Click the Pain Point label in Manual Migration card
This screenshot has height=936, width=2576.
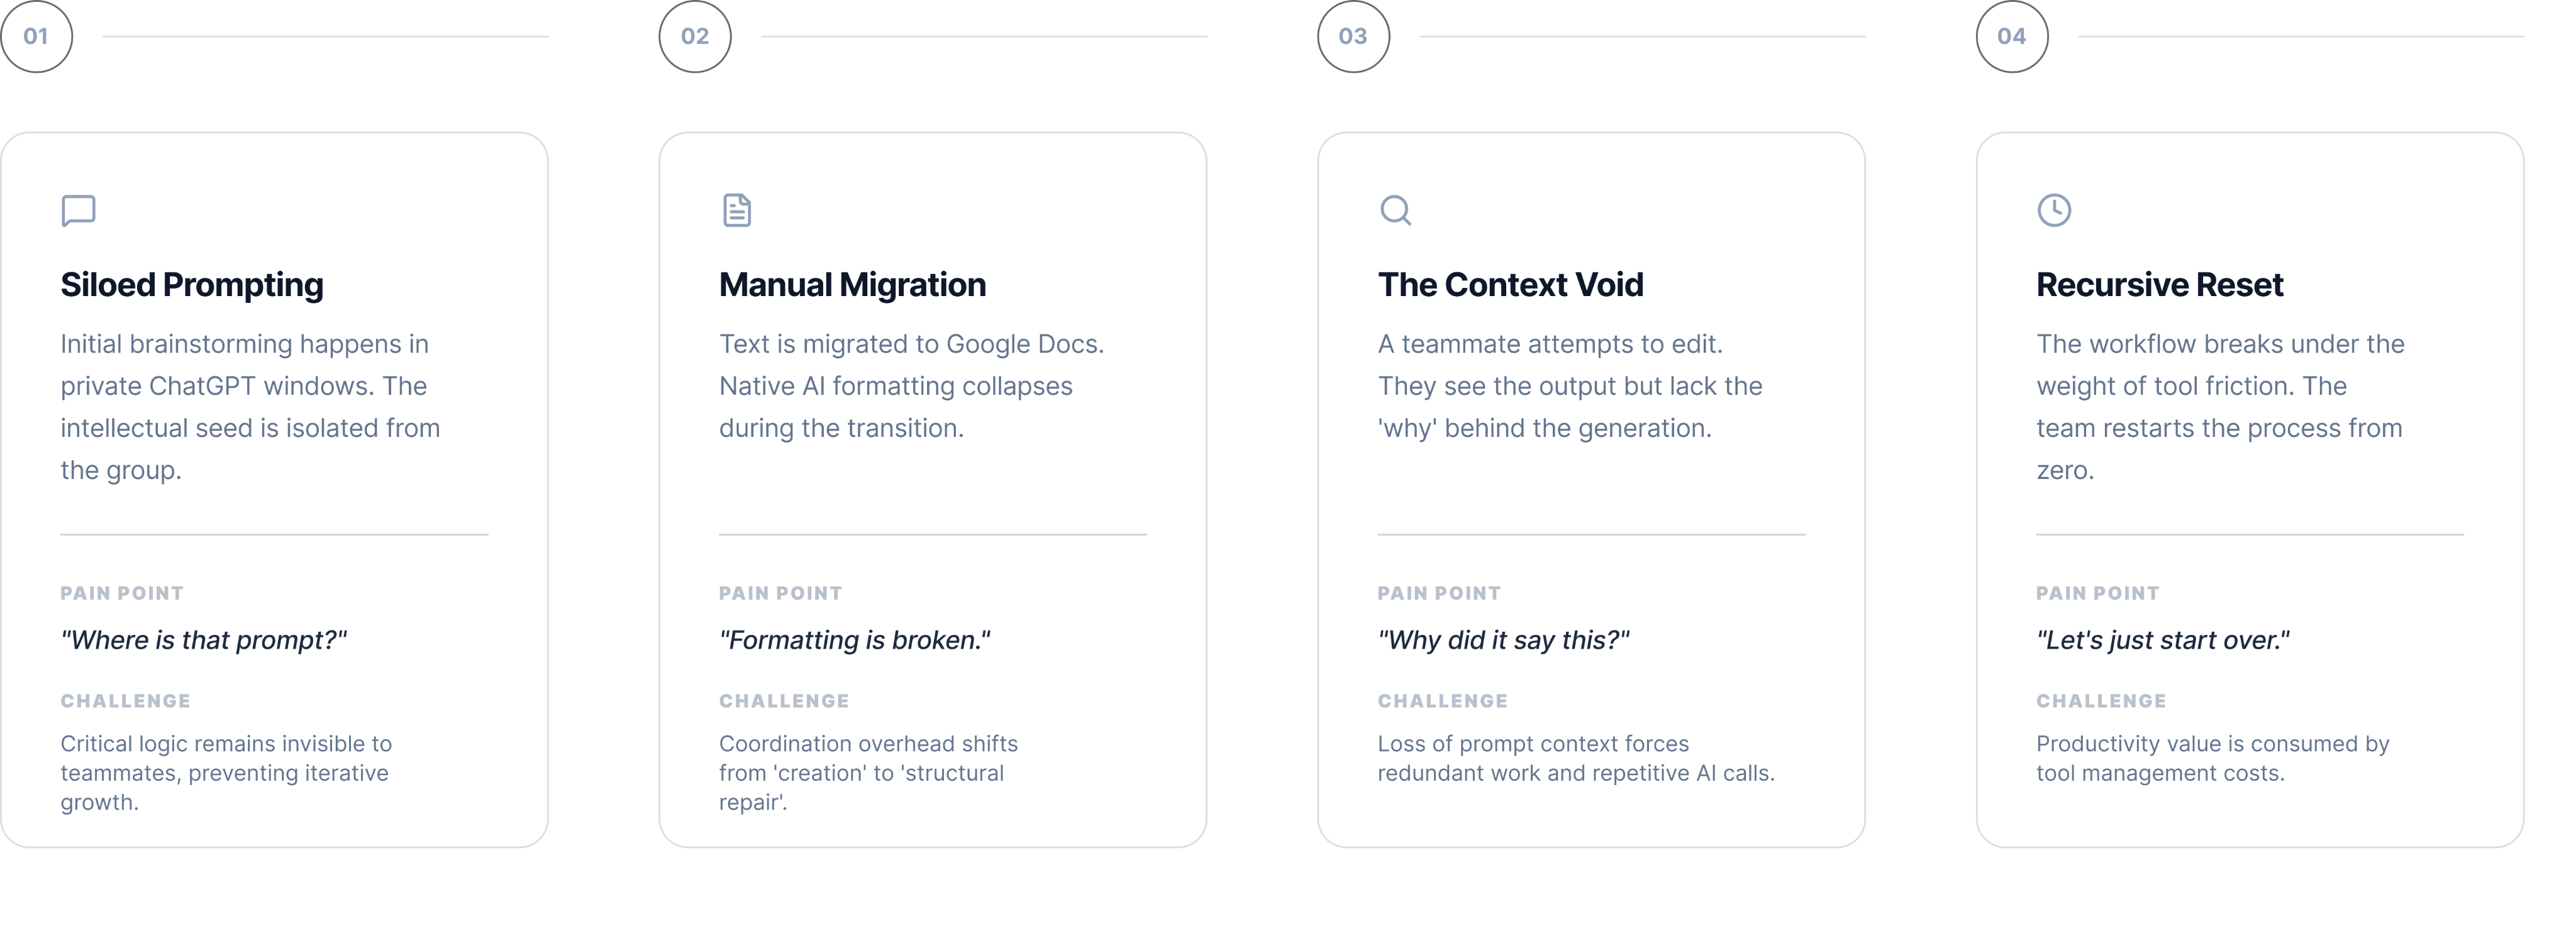(781, 593)
